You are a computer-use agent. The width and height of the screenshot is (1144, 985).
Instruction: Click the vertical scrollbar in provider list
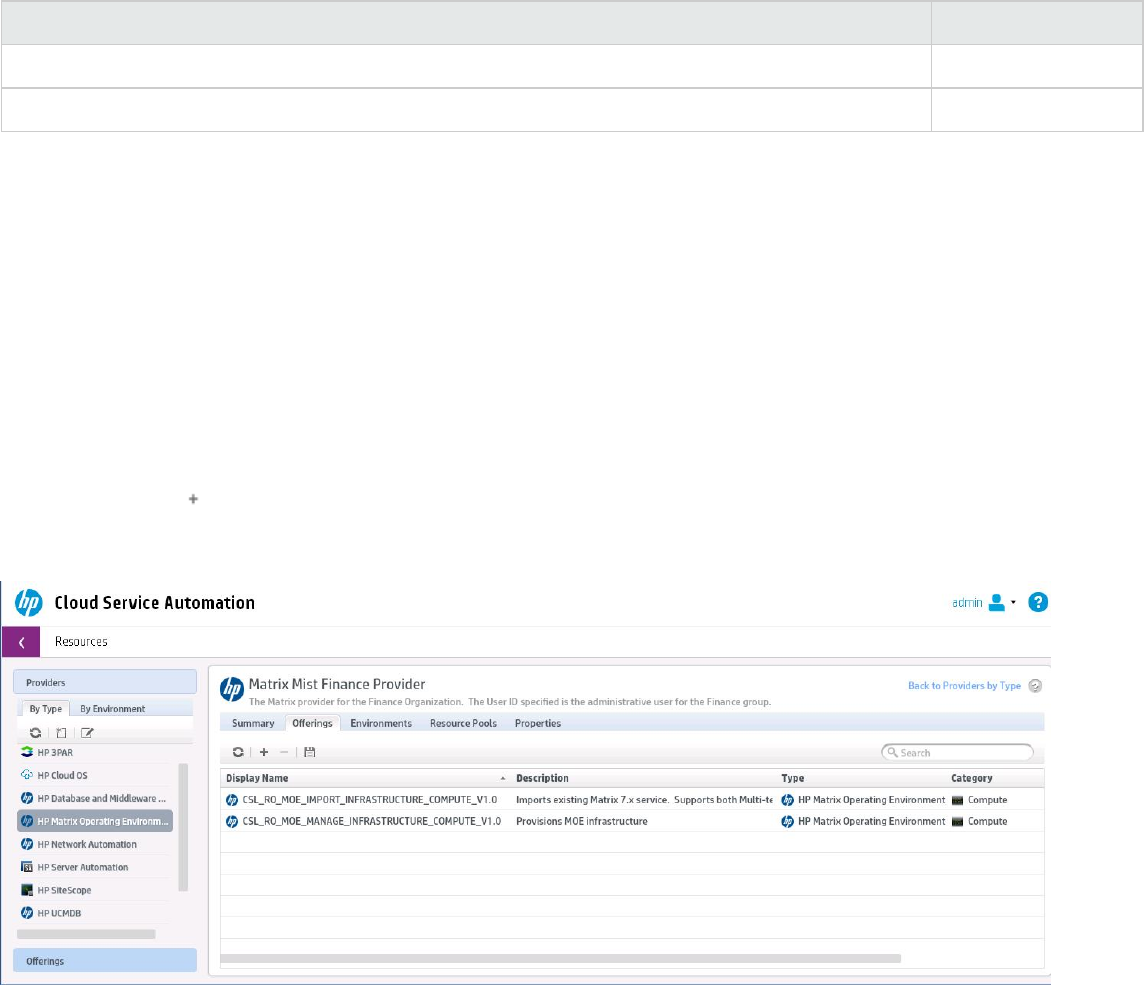click(x=183, y=827)
